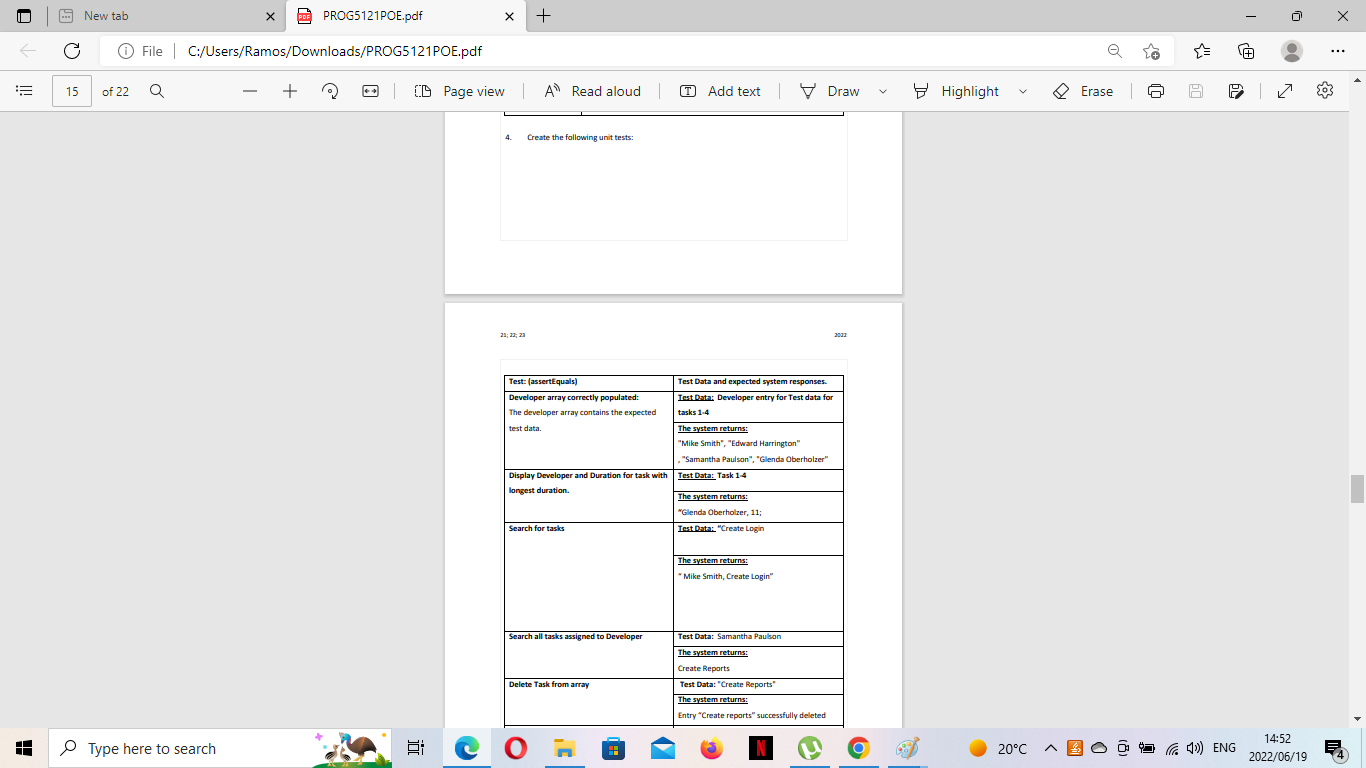Click the Add text button
Viewport: 1366px width, 768px height.
pos(722,91)
